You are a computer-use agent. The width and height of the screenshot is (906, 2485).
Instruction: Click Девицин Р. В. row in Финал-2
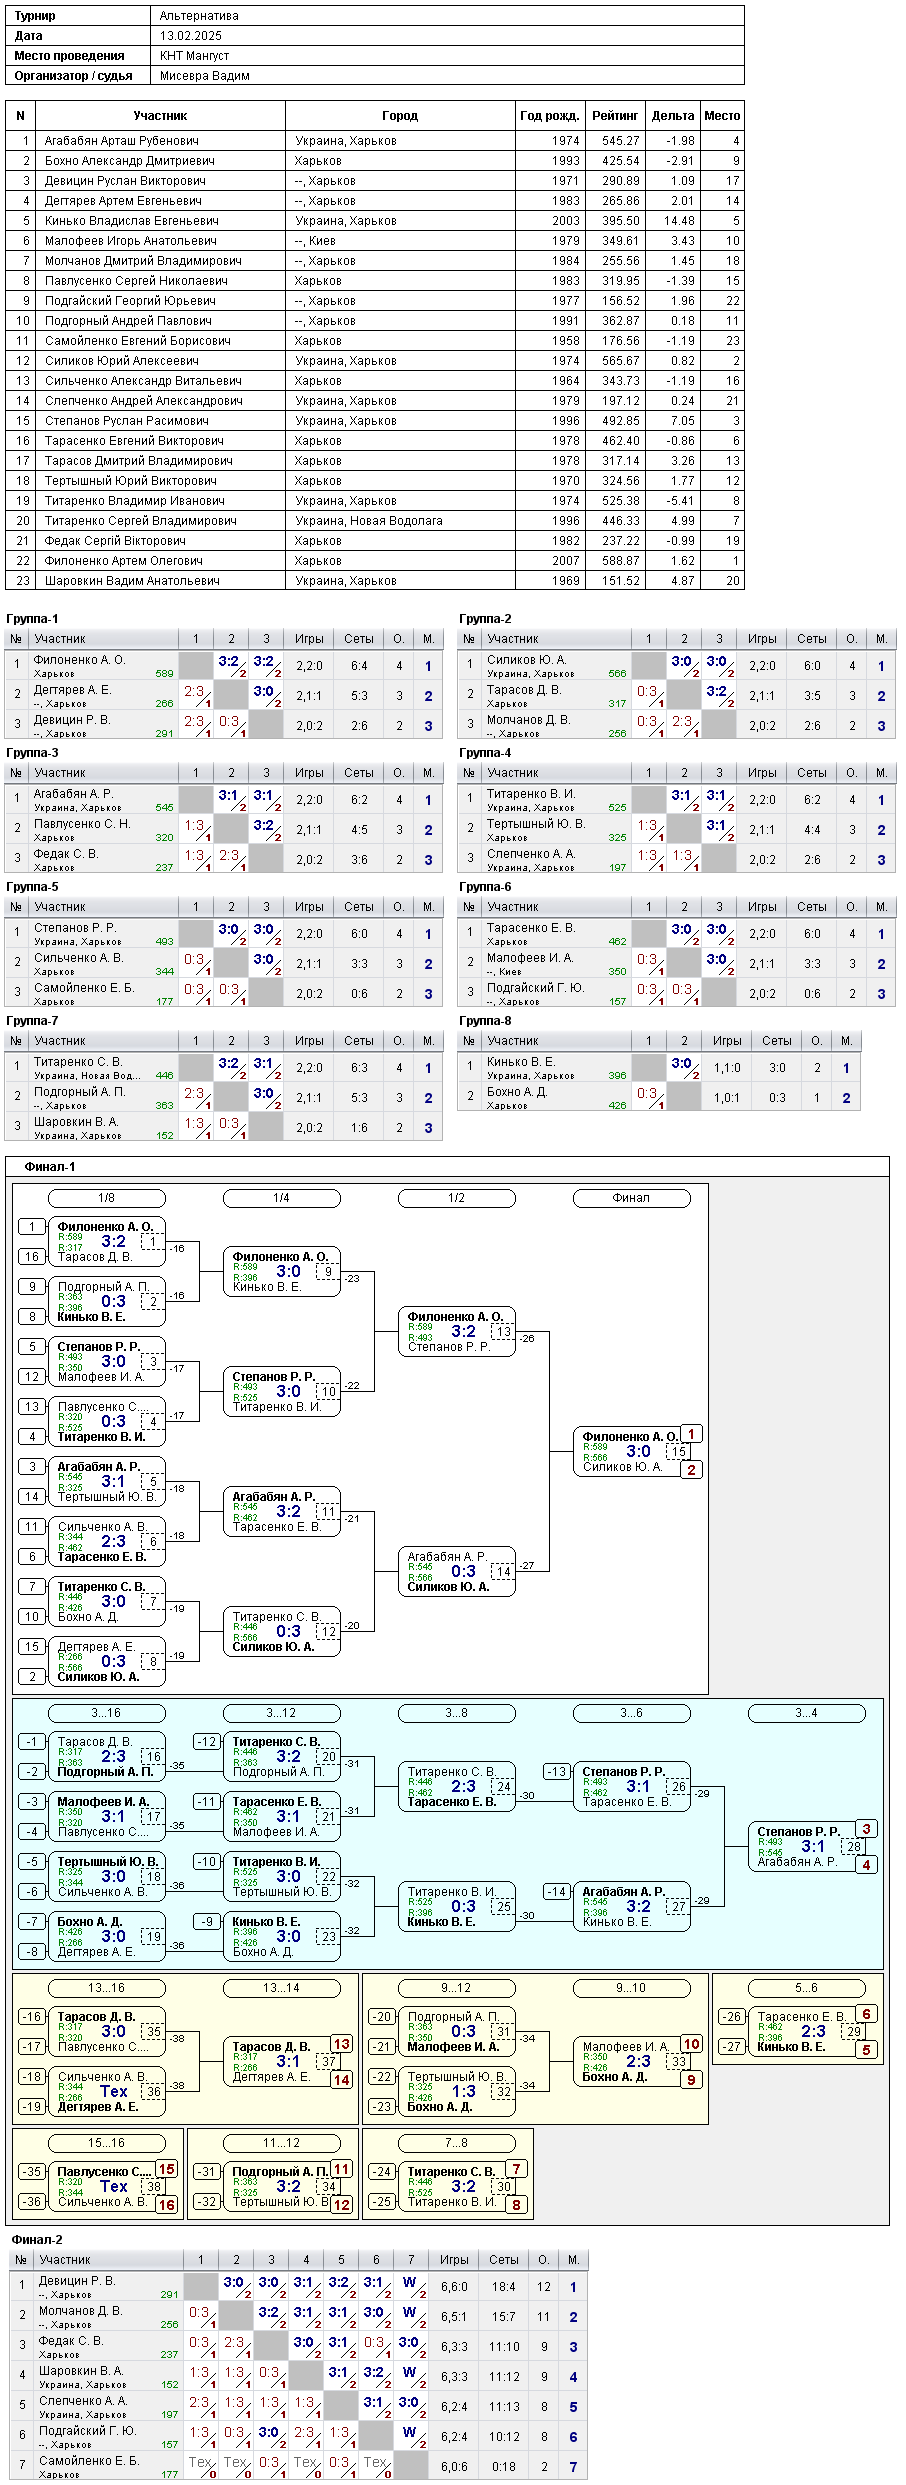[x=298, y=2287]
